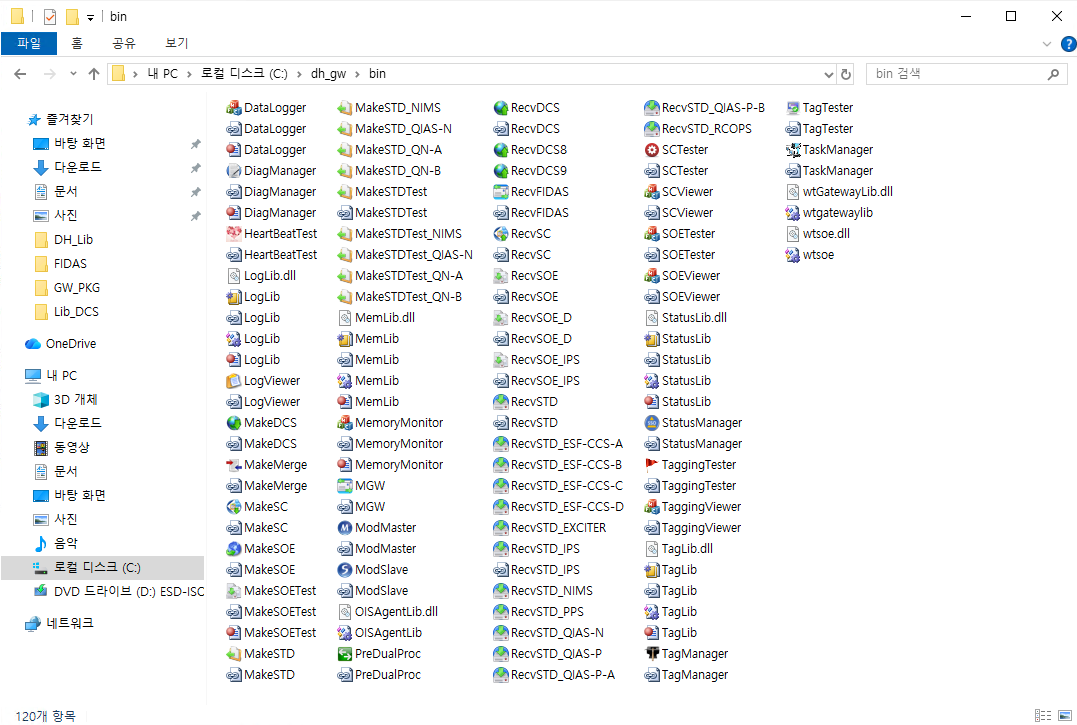Navigate to dh_gw in the breadcrumb

coord(328,74)
